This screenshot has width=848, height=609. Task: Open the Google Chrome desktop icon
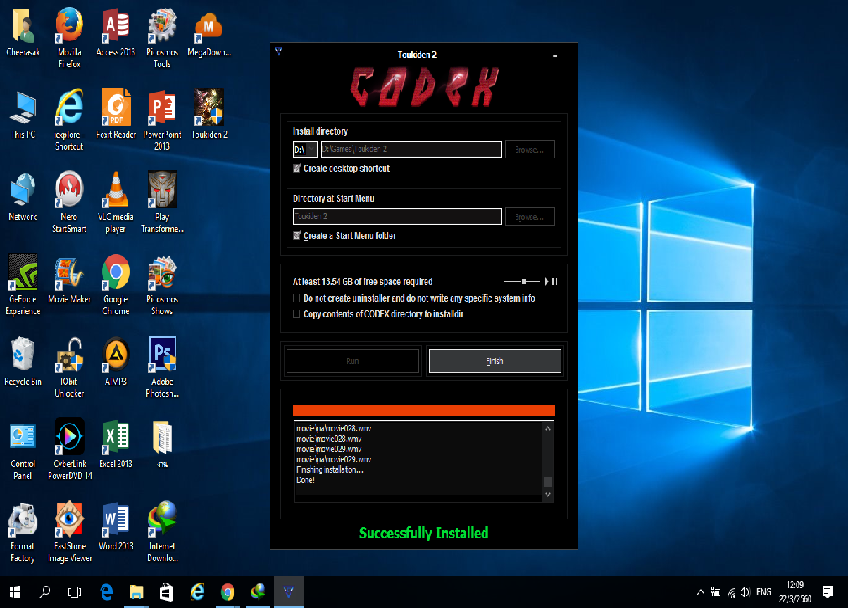tap(116, 284)
